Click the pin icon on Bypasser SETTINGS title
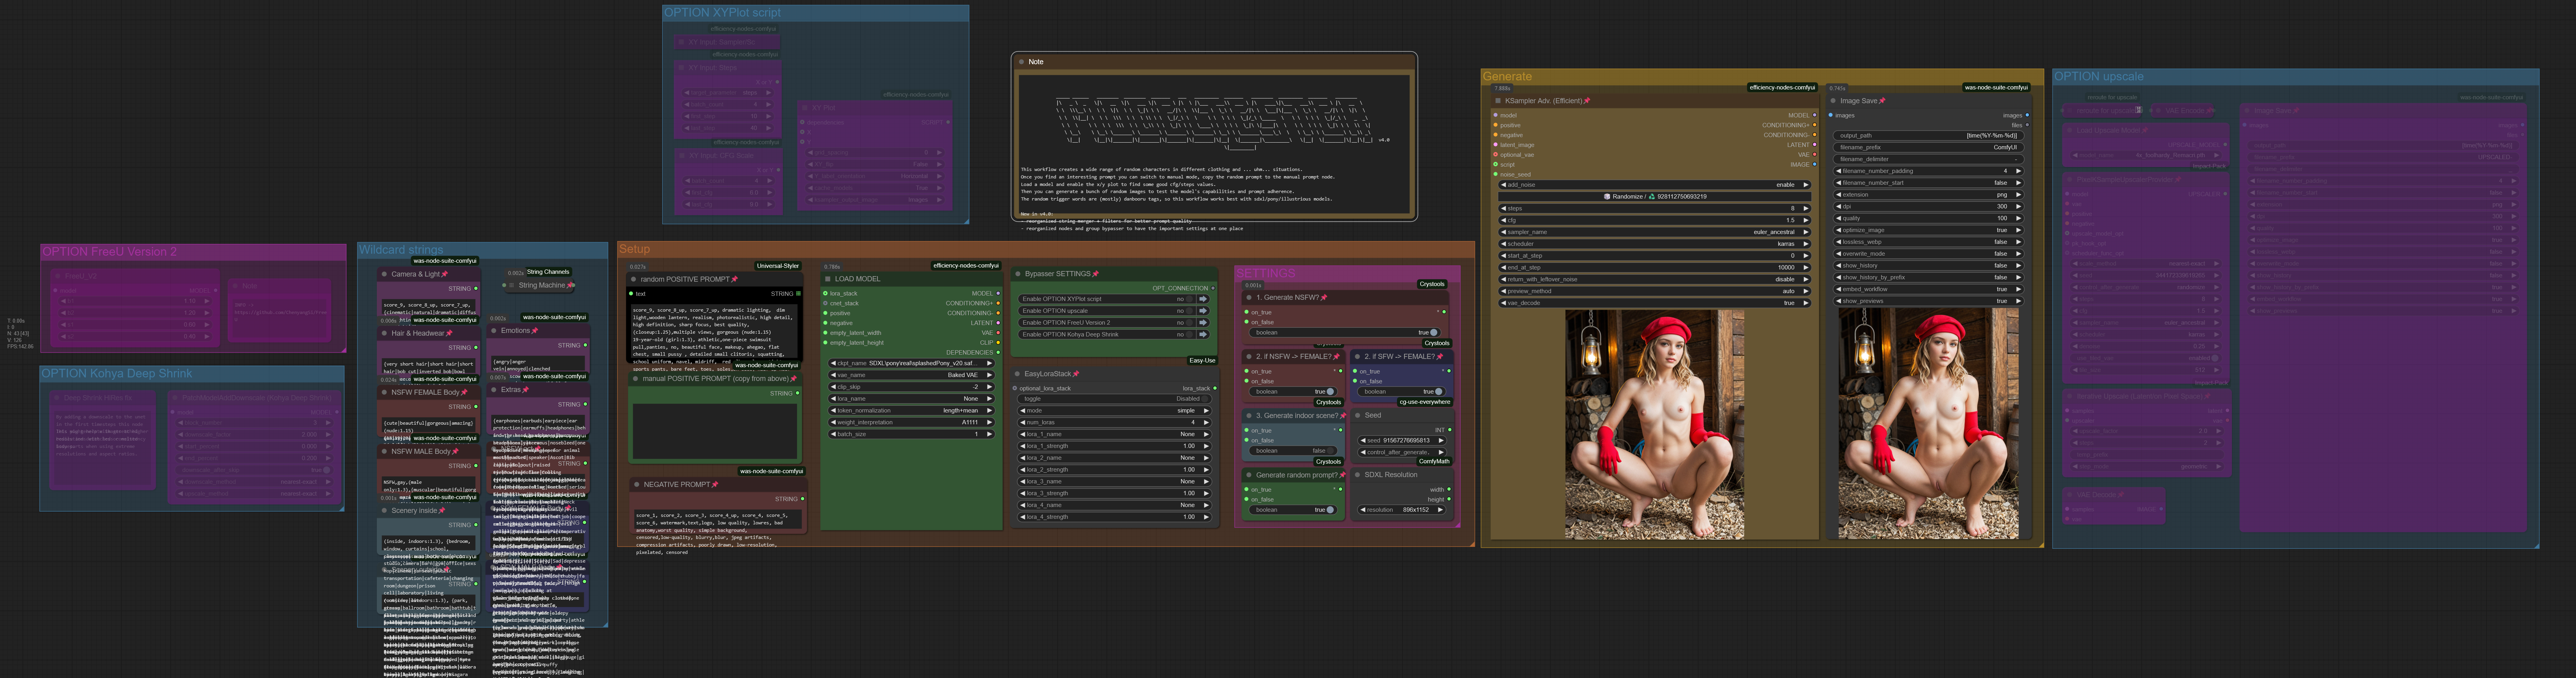The height and width of the screenshot is (678, 2576). 1096,274
